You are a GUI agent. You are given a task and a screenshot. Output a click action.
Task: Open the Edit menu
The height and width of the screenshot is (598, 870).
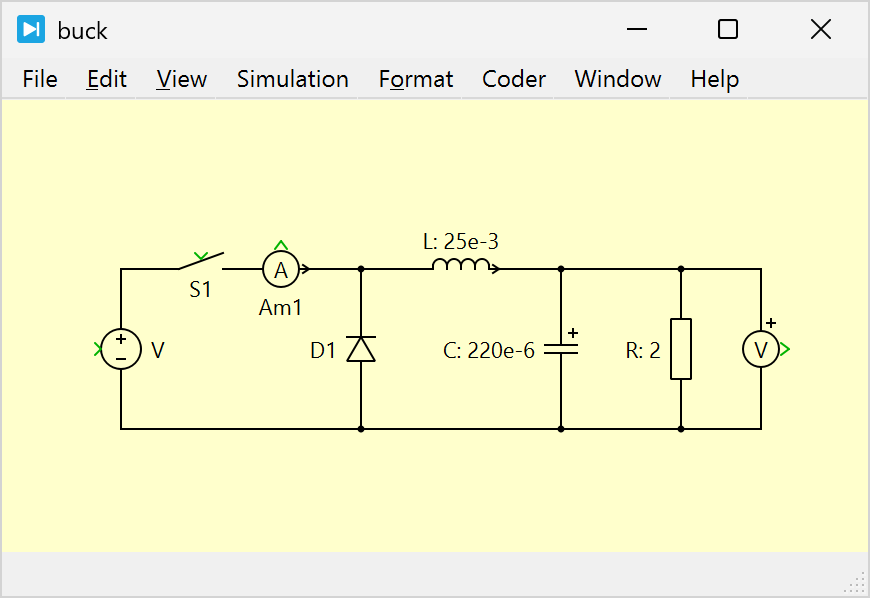pyautogui.click(x=107, y=79)
